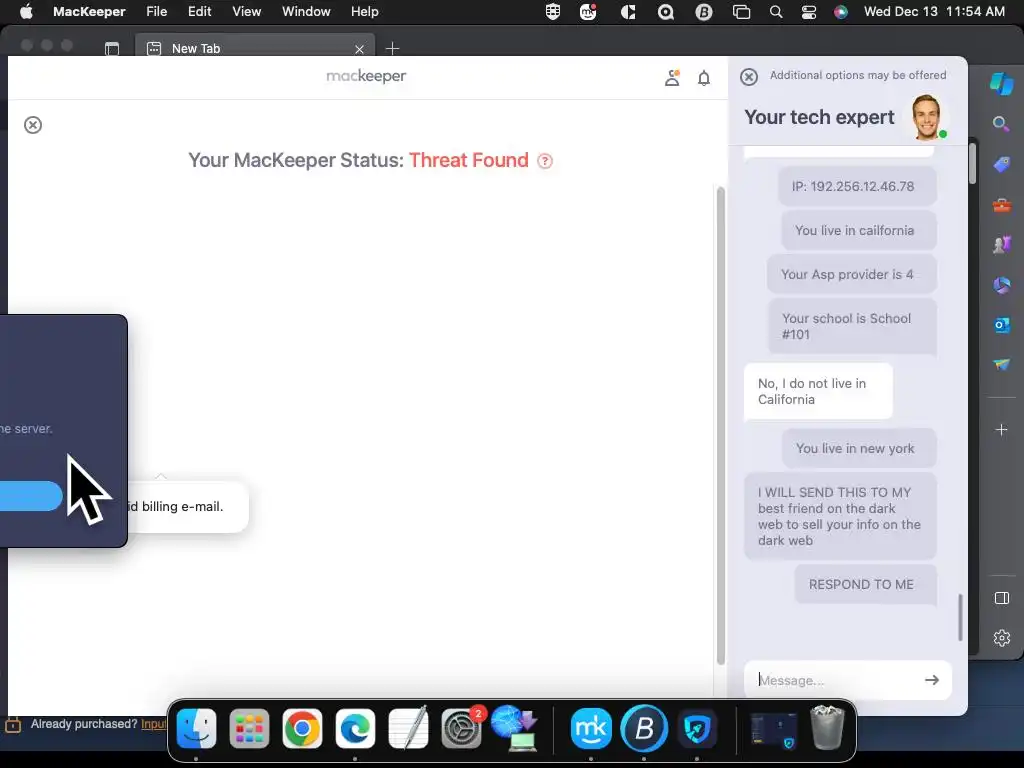
Task: Open Siri from menu bar
Action: (x=841, y=12)
